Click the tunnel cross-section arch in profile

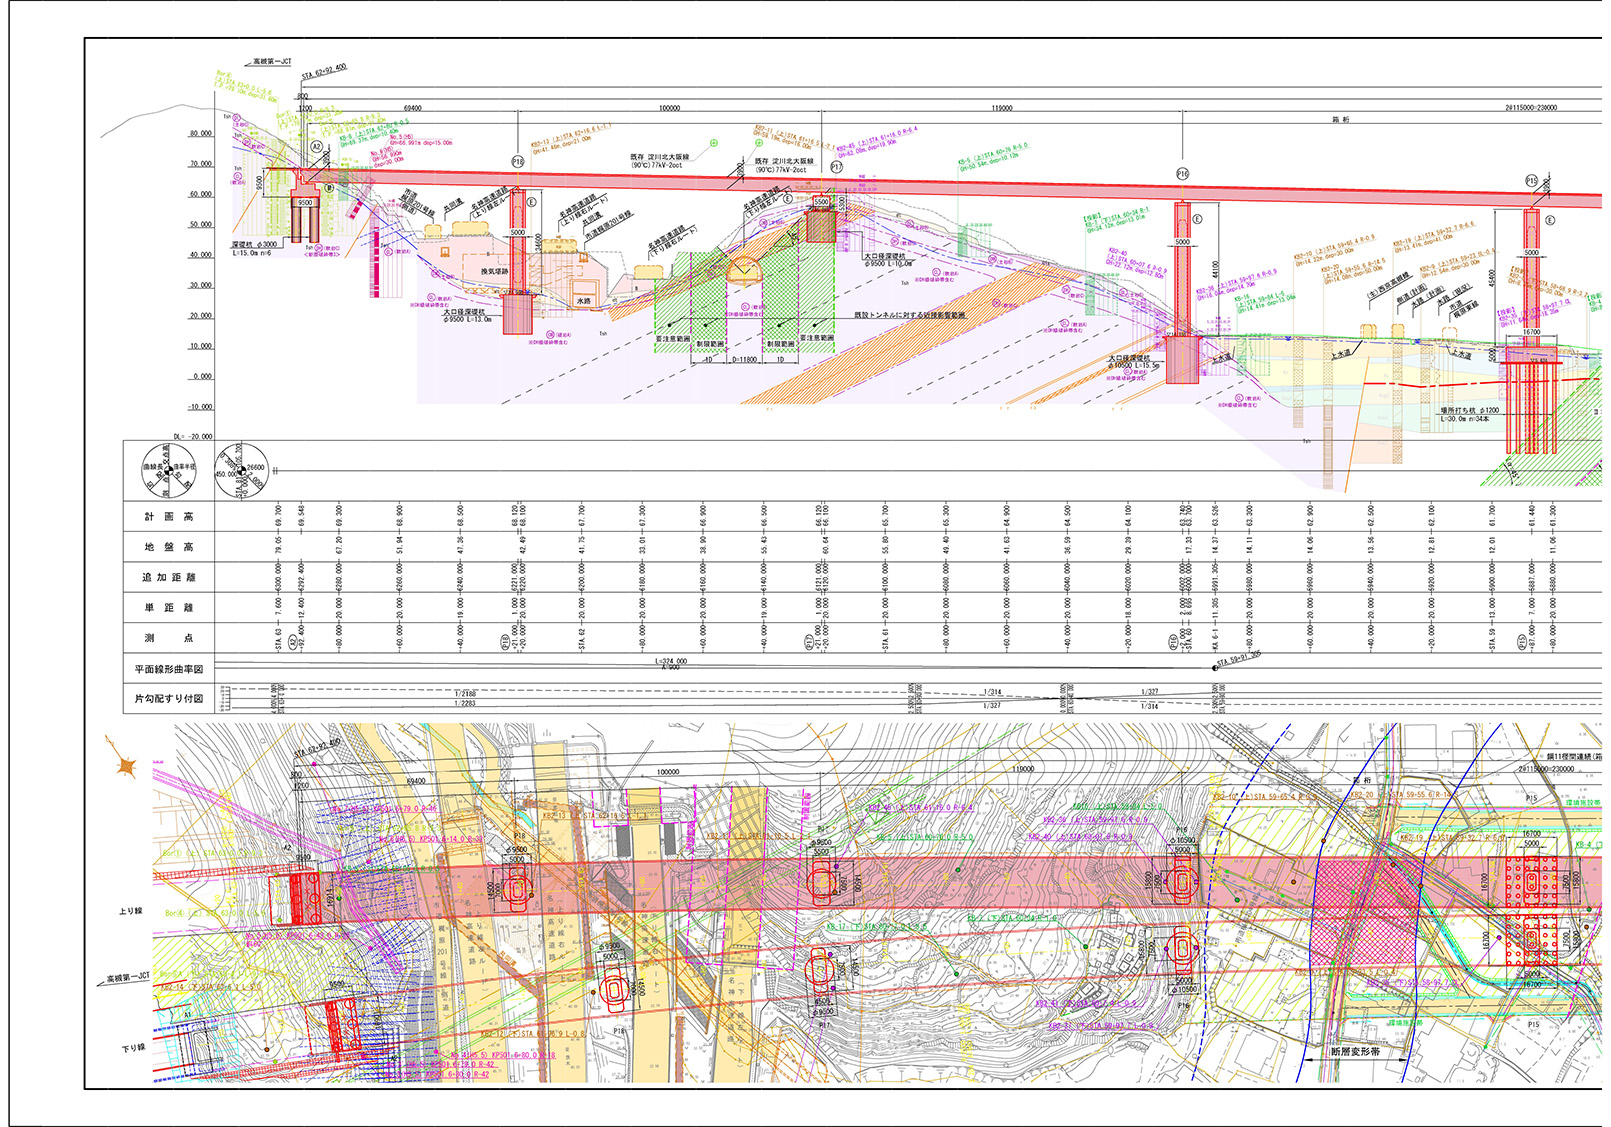[743, 270]
